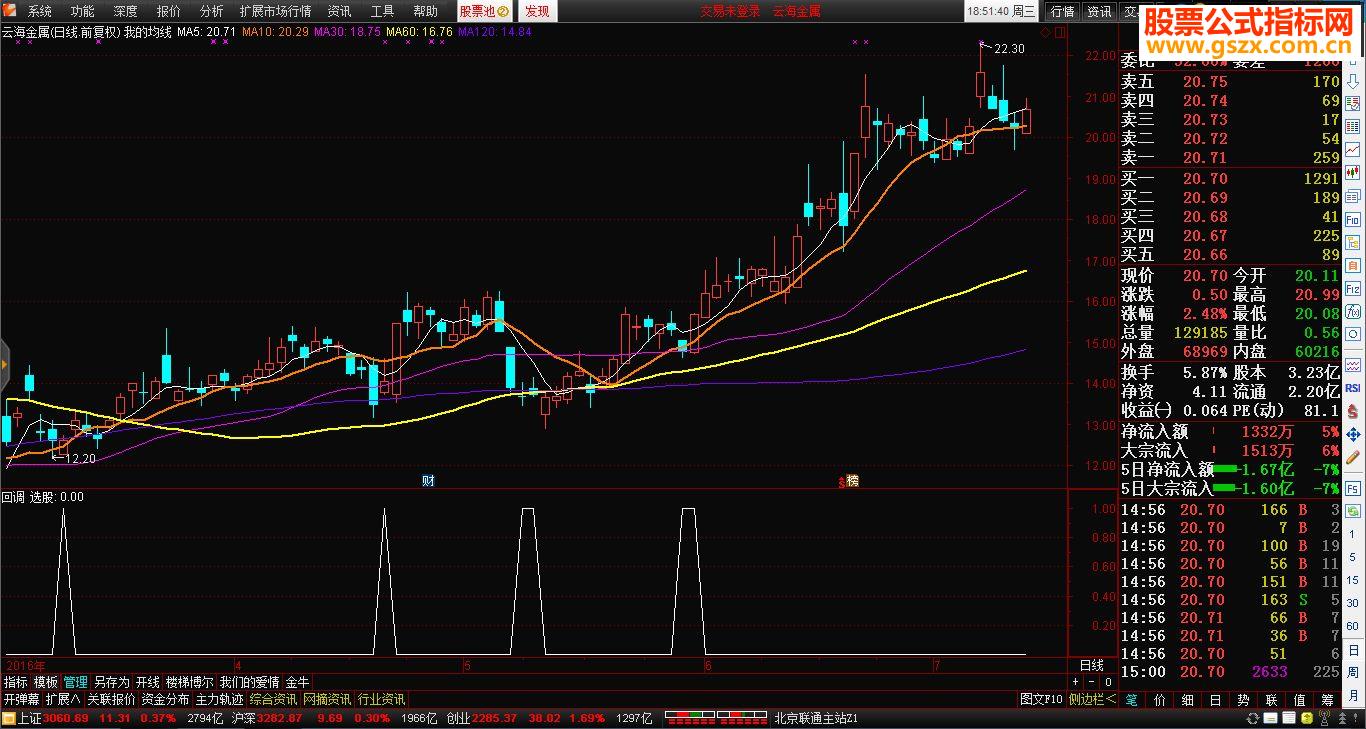Click 开弹幕 in bottom bar
The image size is (1366, 729).
(21, 699)
